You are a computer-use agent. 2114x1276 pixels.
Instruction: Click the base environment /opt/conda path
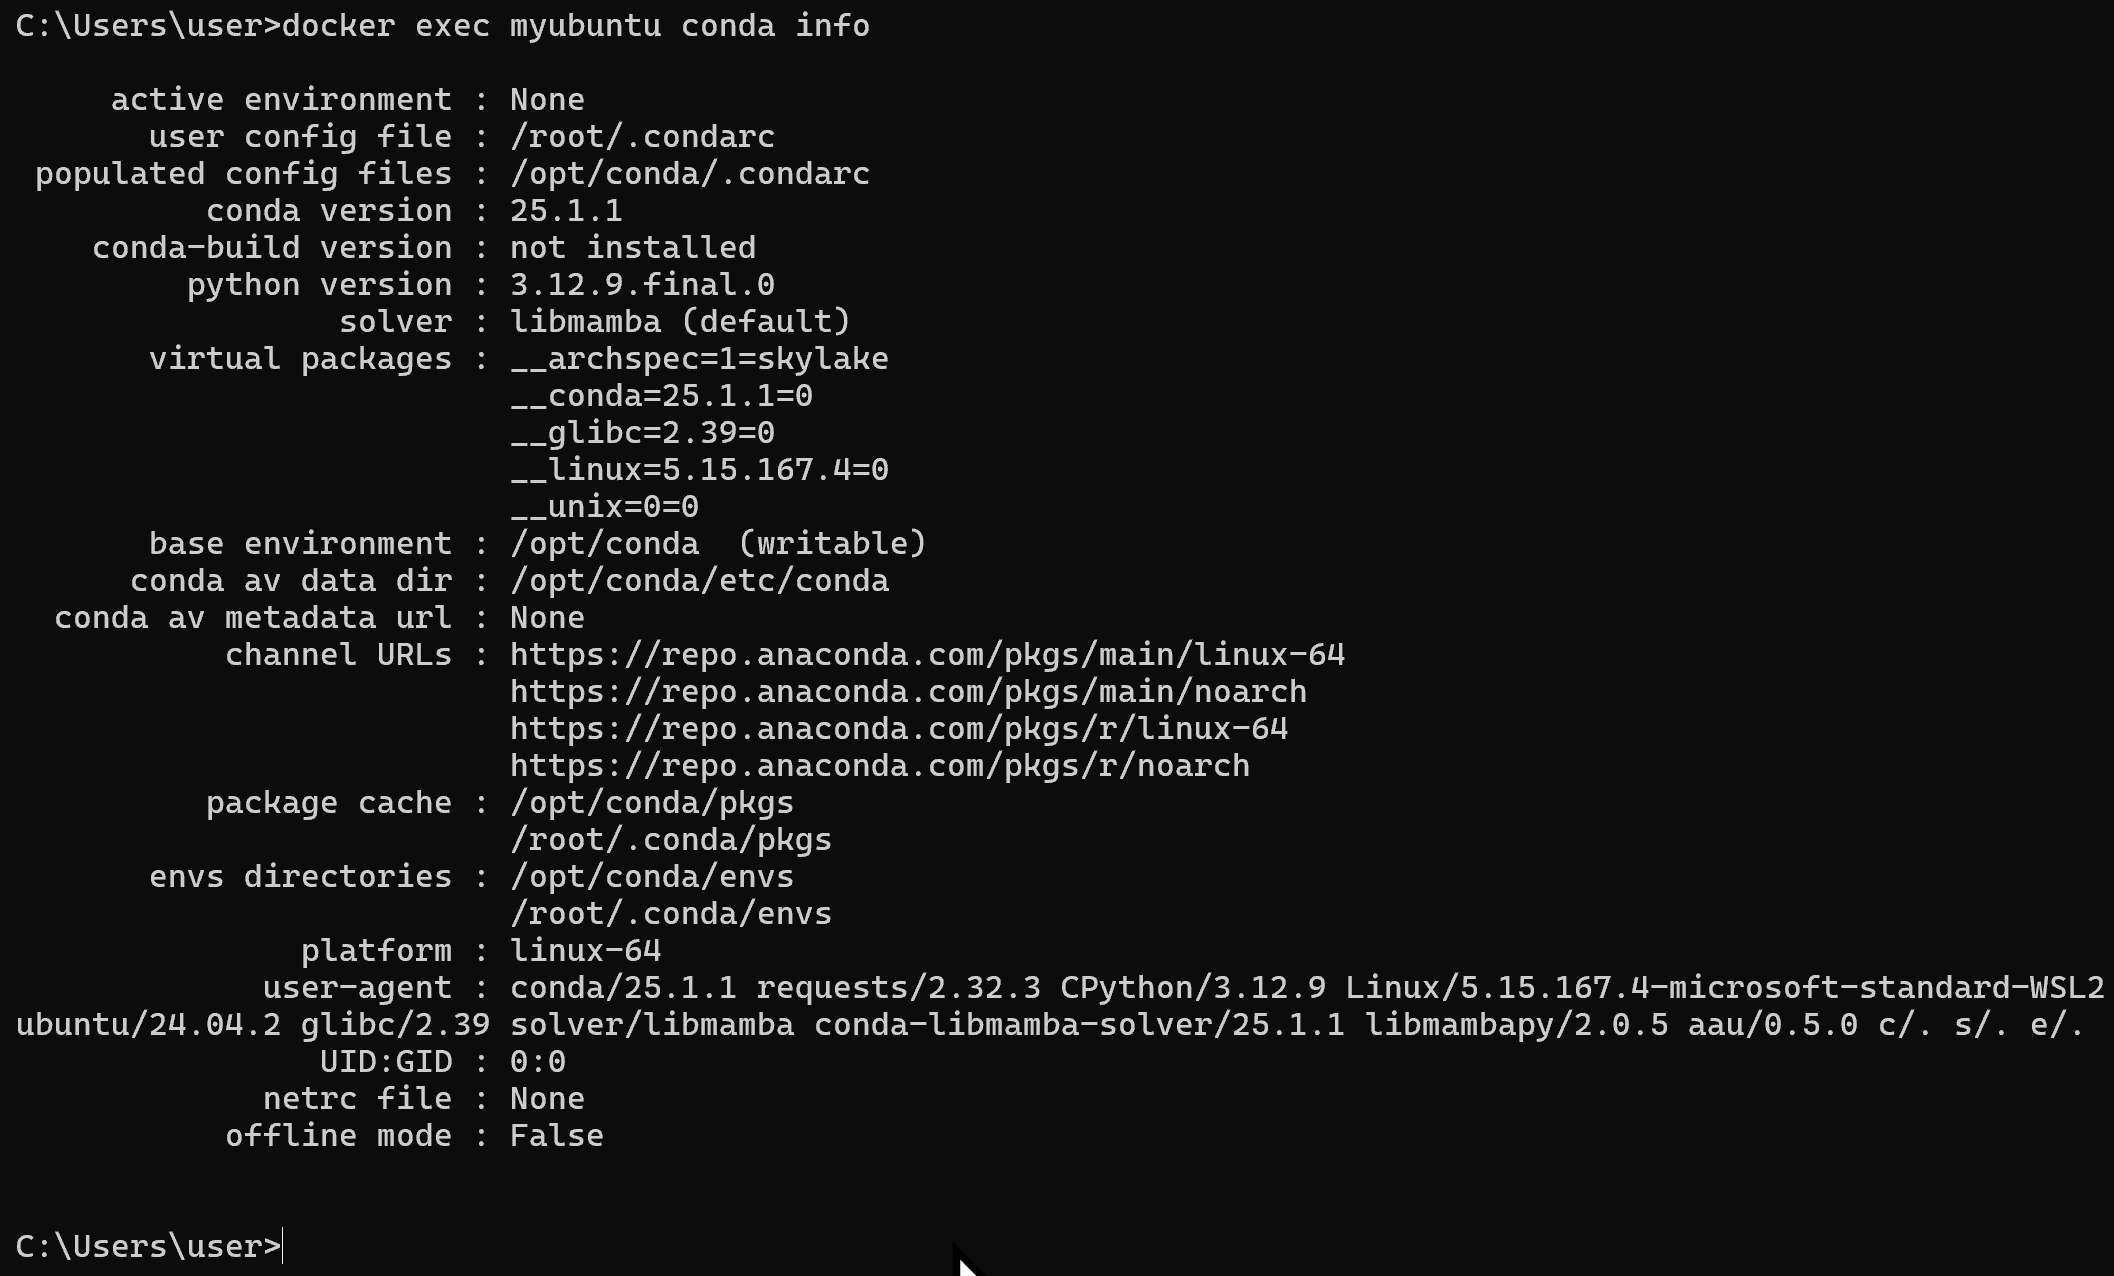(604, 544)
